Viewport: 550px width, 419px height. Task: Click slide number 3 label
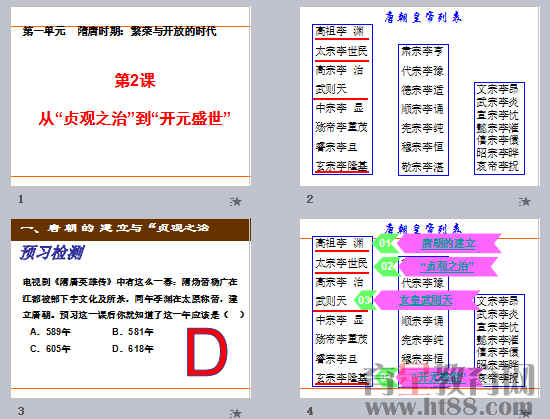(21, 411)
